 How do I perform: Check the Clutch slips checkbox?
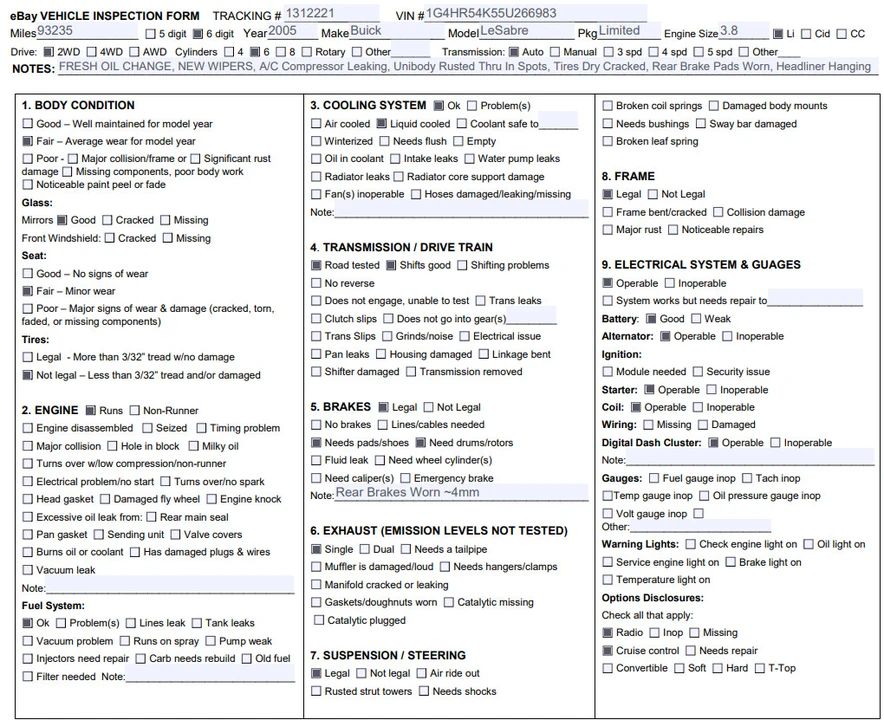[x=316, y=319]
